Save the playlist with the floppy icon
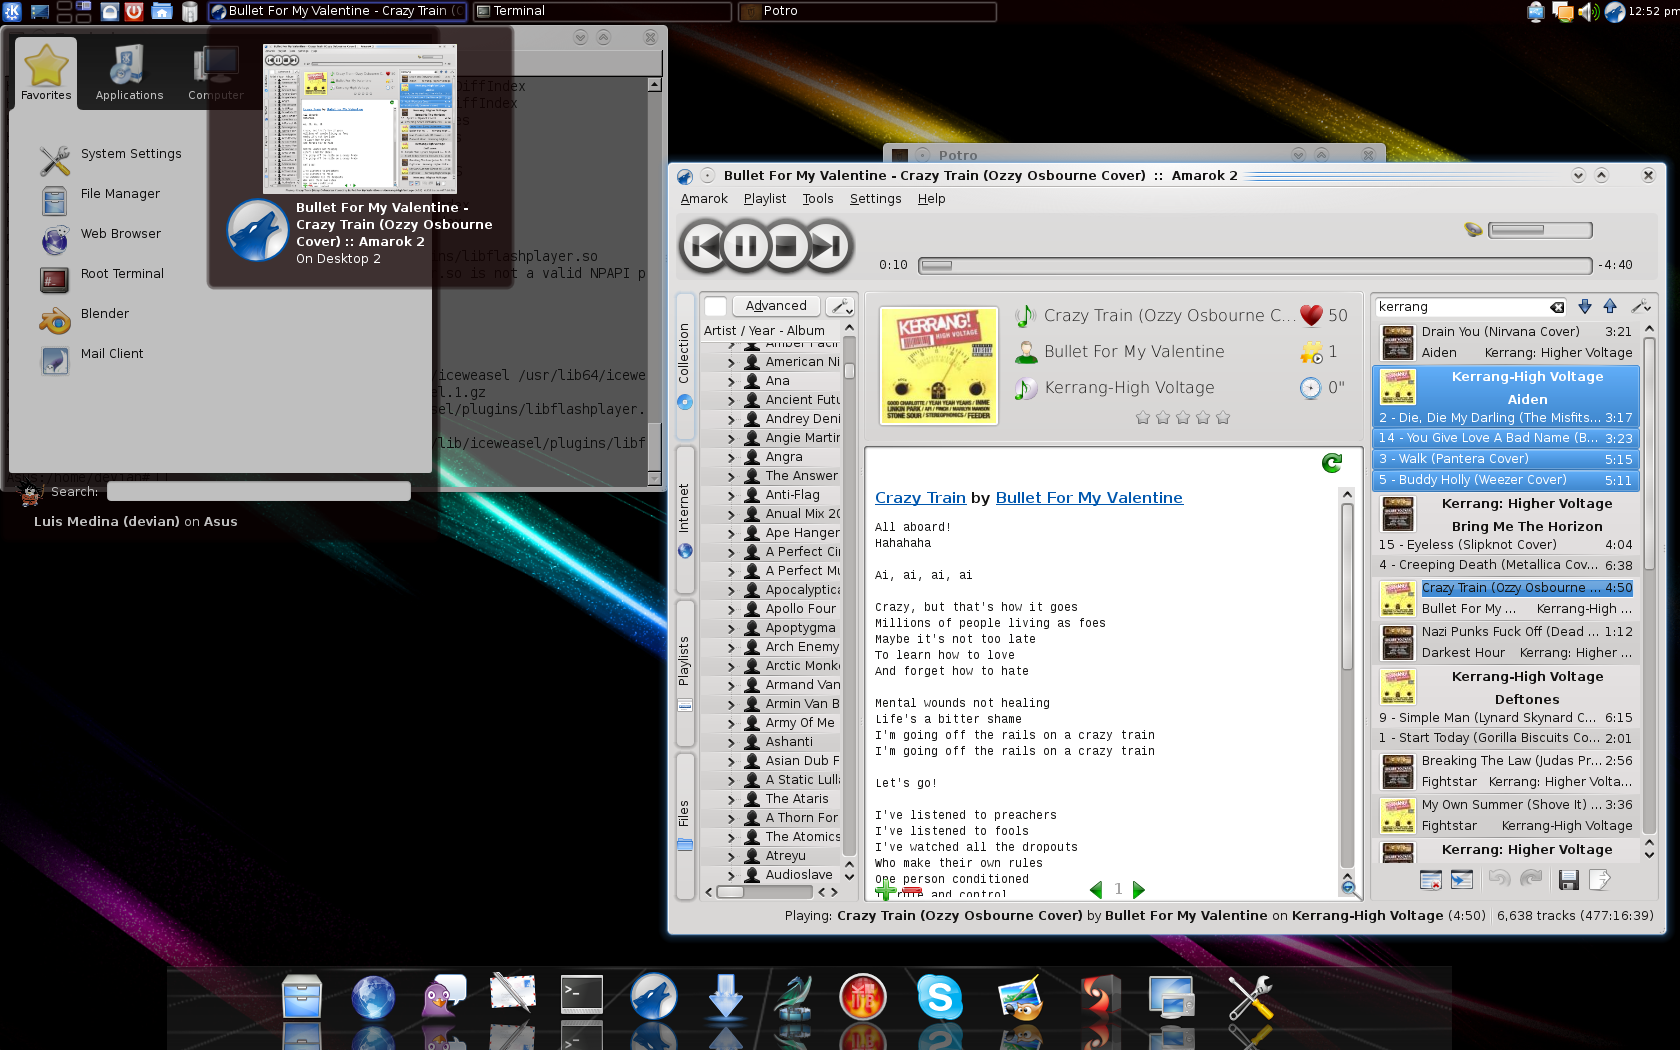The height and width of the screenshot is (1050, 1680). click(x=1569, y=880)
